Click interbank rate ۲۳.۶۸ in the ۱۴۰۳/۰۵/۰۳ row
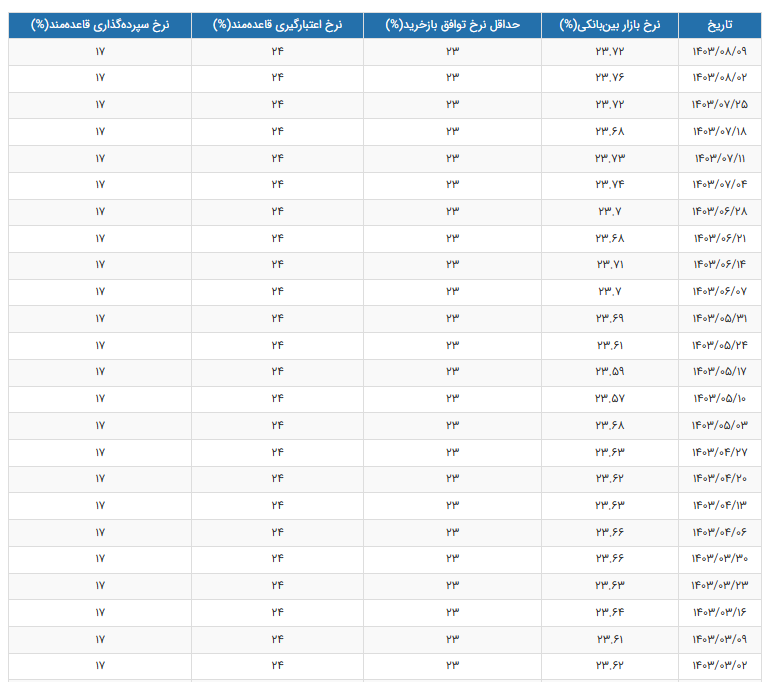Screen dimensions: 771x682 pyautogui.click(x=610, y=425)
